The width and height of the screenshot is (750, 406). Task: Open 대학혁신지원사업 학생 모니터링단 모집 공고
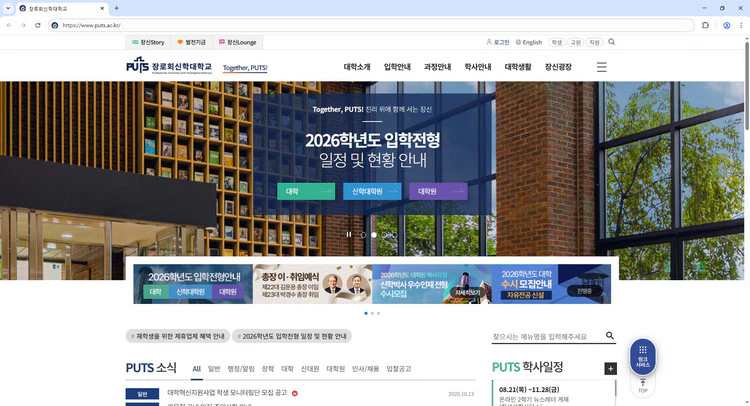pos(227,393)
